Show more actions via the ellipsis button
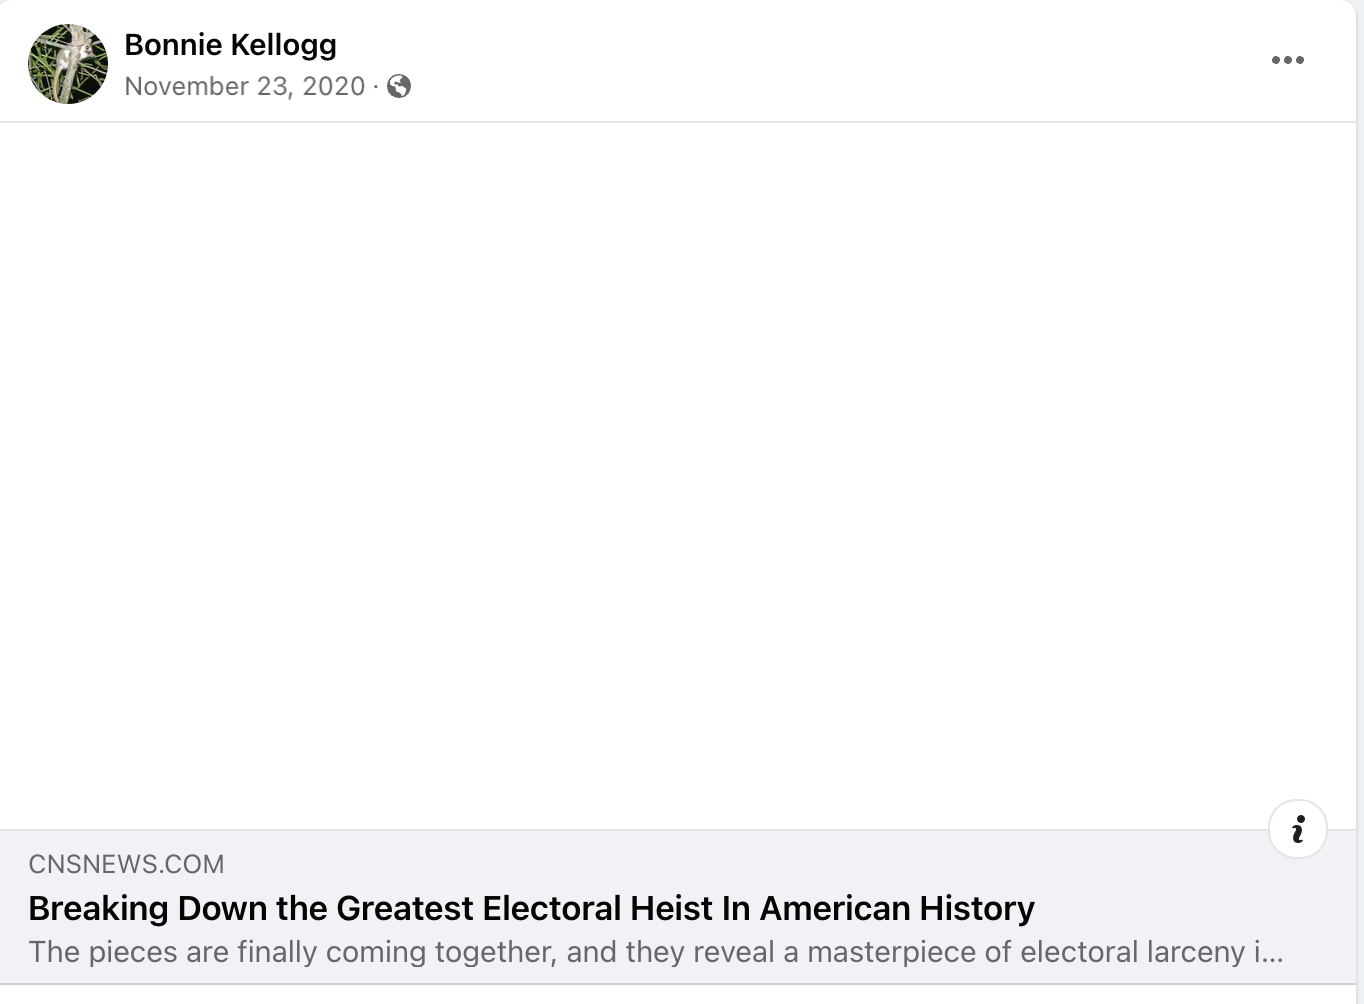Viewport: 1364px width, 1004px height. (x=1287, y=60)
